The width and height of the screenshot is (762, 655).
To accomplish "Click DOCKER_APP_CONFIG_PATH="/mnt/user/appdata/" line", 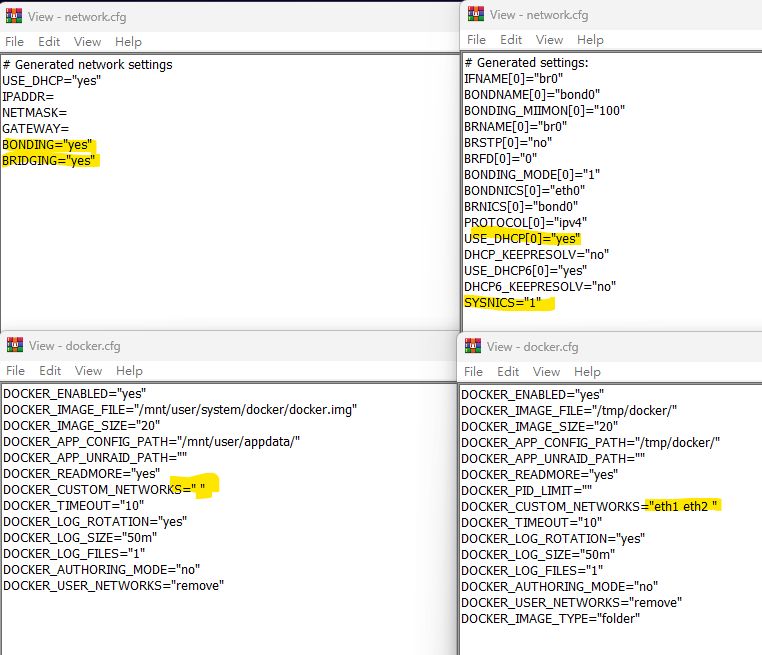I will [152, 442].
